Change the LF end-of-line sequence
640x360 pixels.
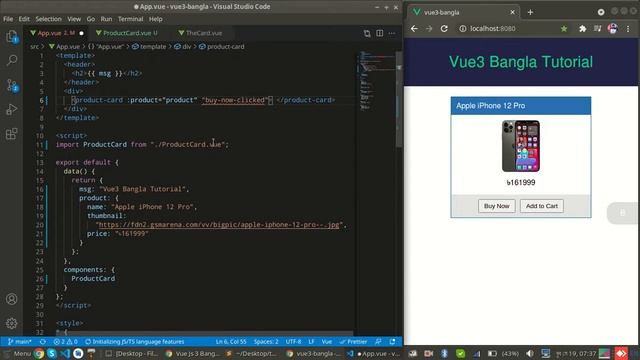point(311,342)
